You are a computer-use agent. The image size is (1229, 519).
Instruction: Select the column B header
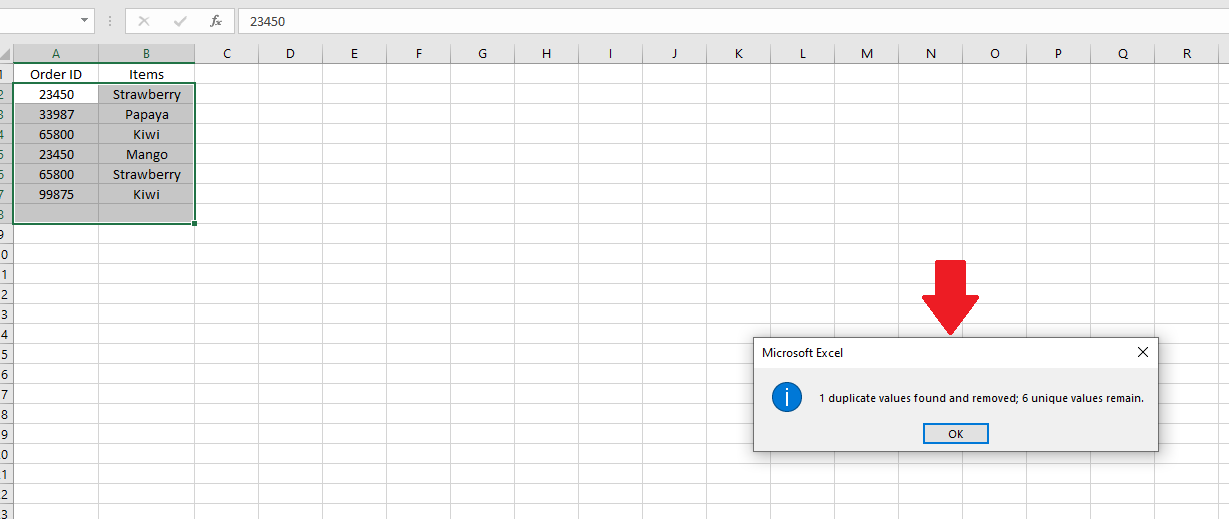[146, 54]
